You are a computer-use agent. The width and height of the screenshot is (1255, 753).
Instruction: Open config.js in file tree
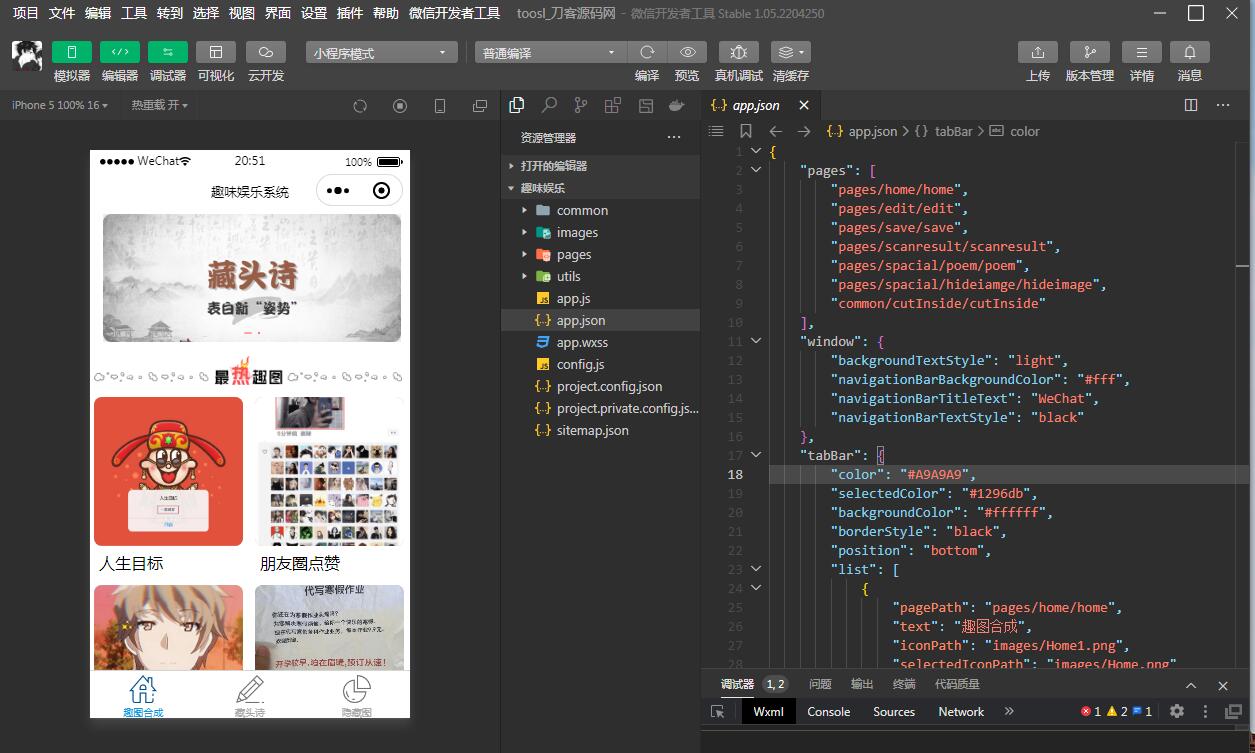click(600, 364)
